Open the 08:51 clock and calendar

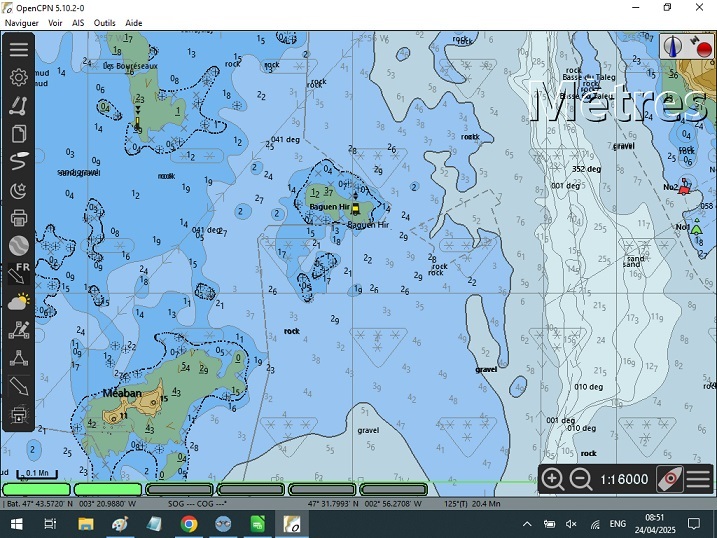click(x=654, y=524)
